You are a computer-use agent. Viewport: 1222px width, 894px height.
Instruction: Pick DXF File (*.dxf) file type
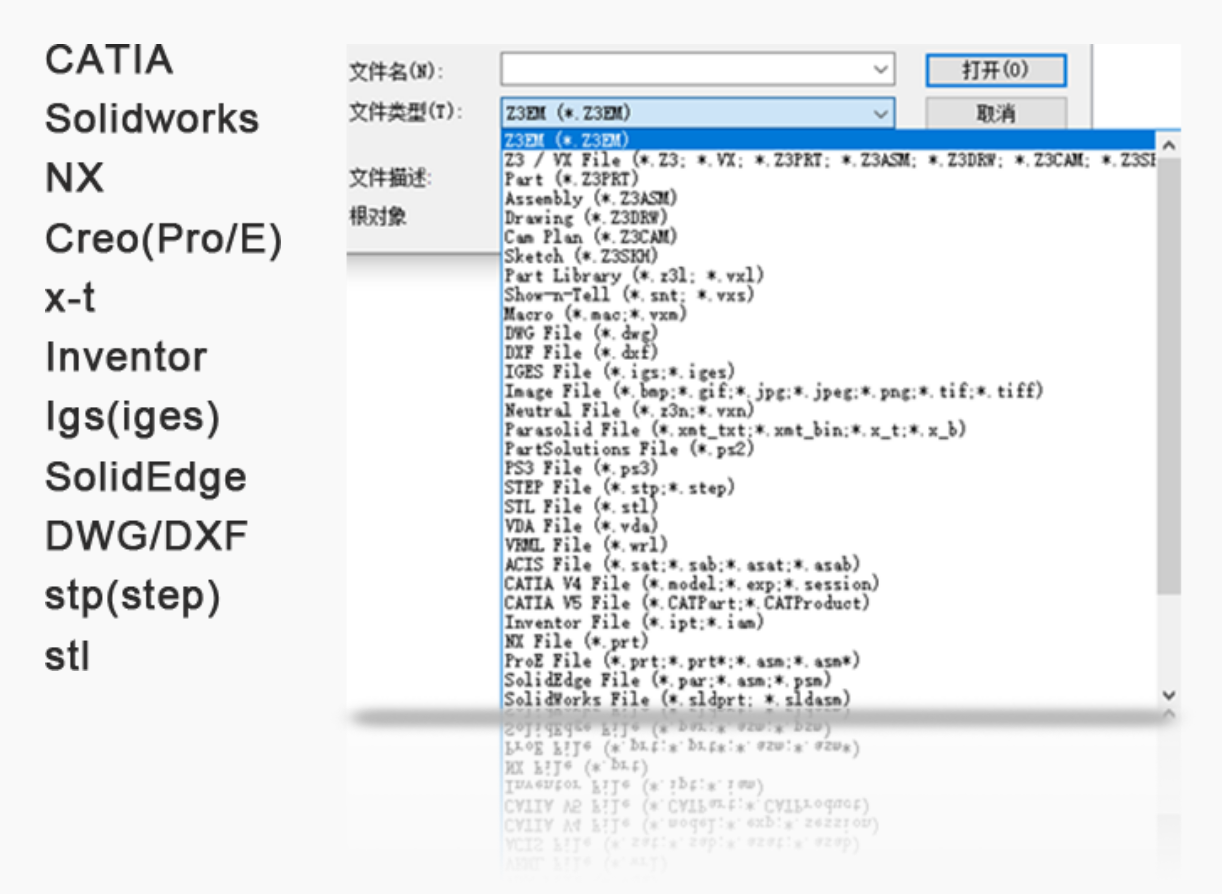[x=580, y=352]
